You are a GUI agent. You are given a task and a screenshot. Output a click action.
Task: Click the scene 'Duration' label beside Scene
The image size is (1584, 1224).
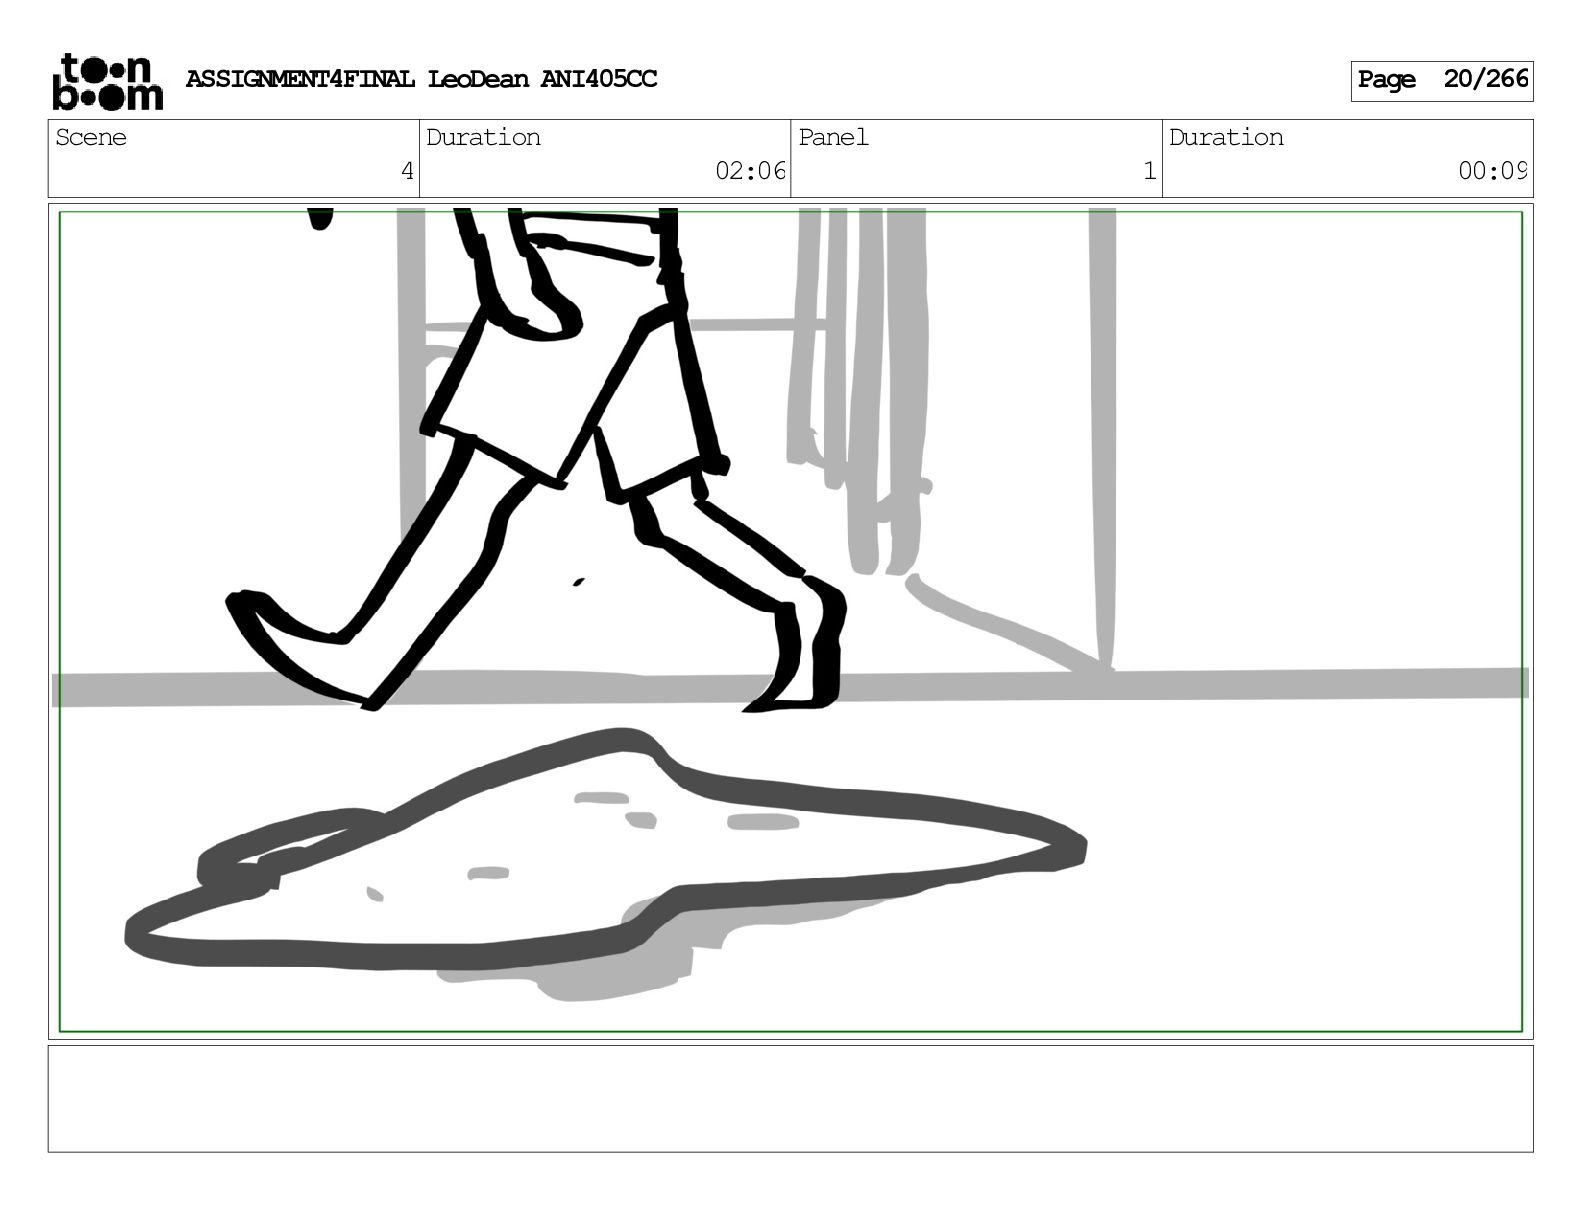point(484,138)
